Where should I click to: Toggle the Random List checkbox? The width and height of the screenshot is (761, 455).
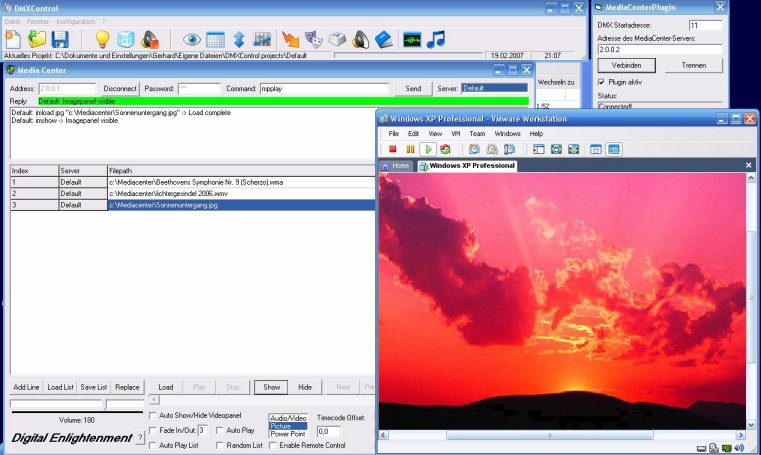[x=220, y=445]
